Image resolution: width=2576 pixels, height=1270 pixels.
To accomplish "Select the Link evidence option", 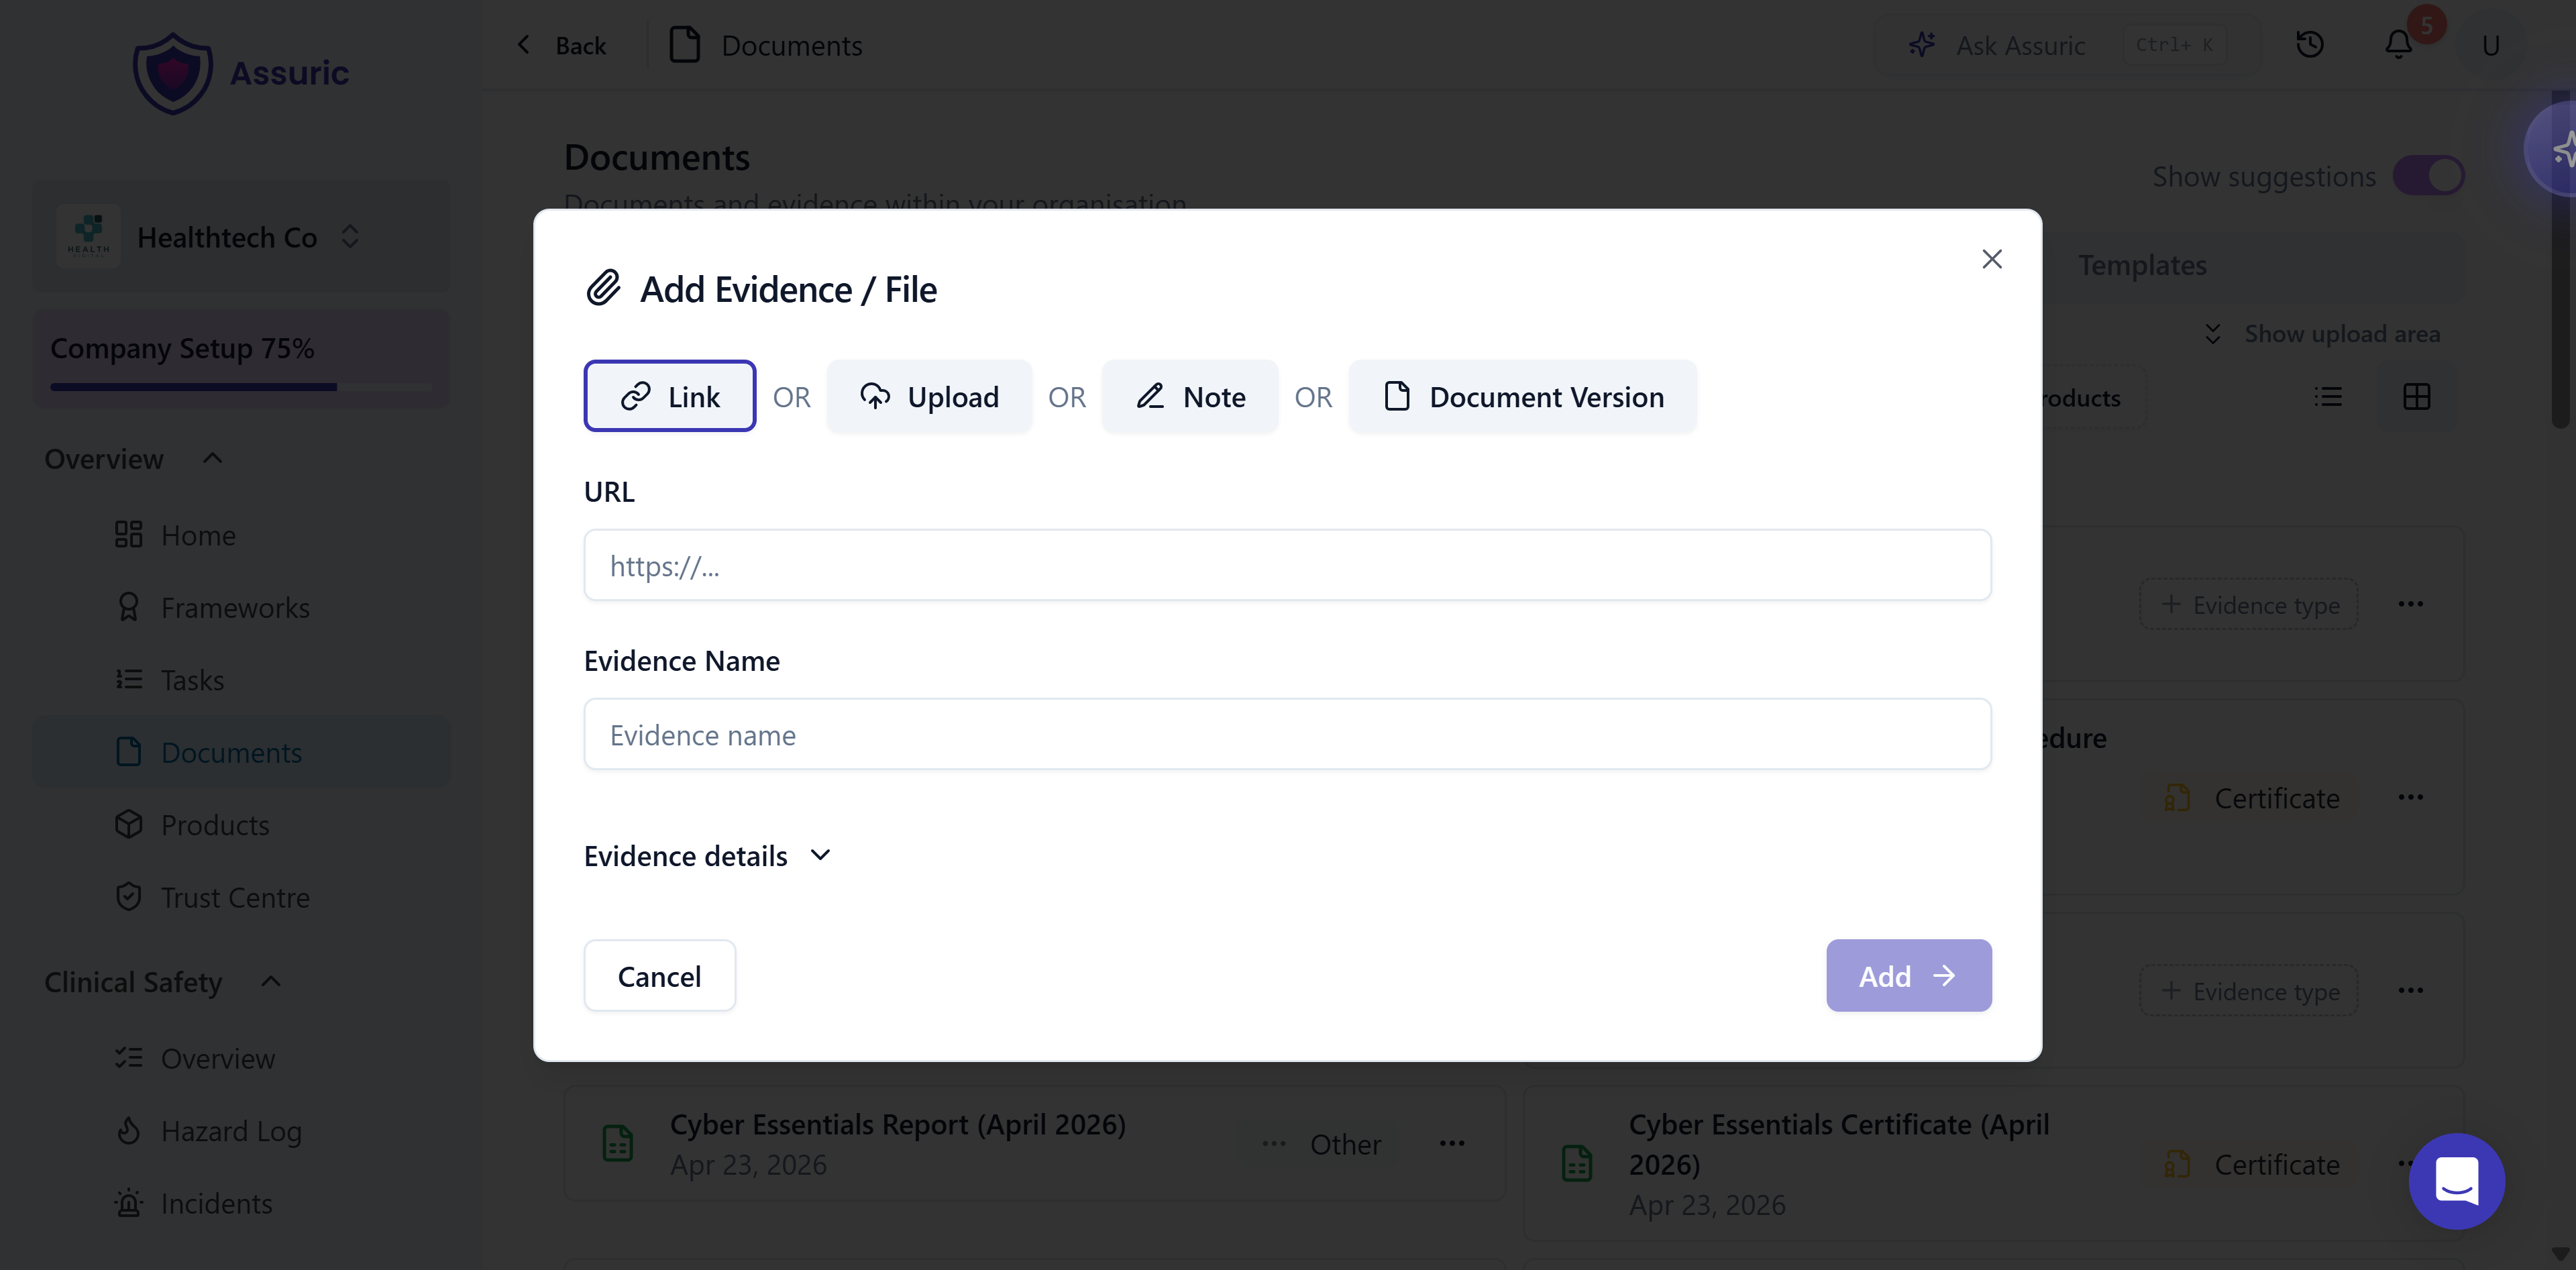I will [x=669, y=396].
